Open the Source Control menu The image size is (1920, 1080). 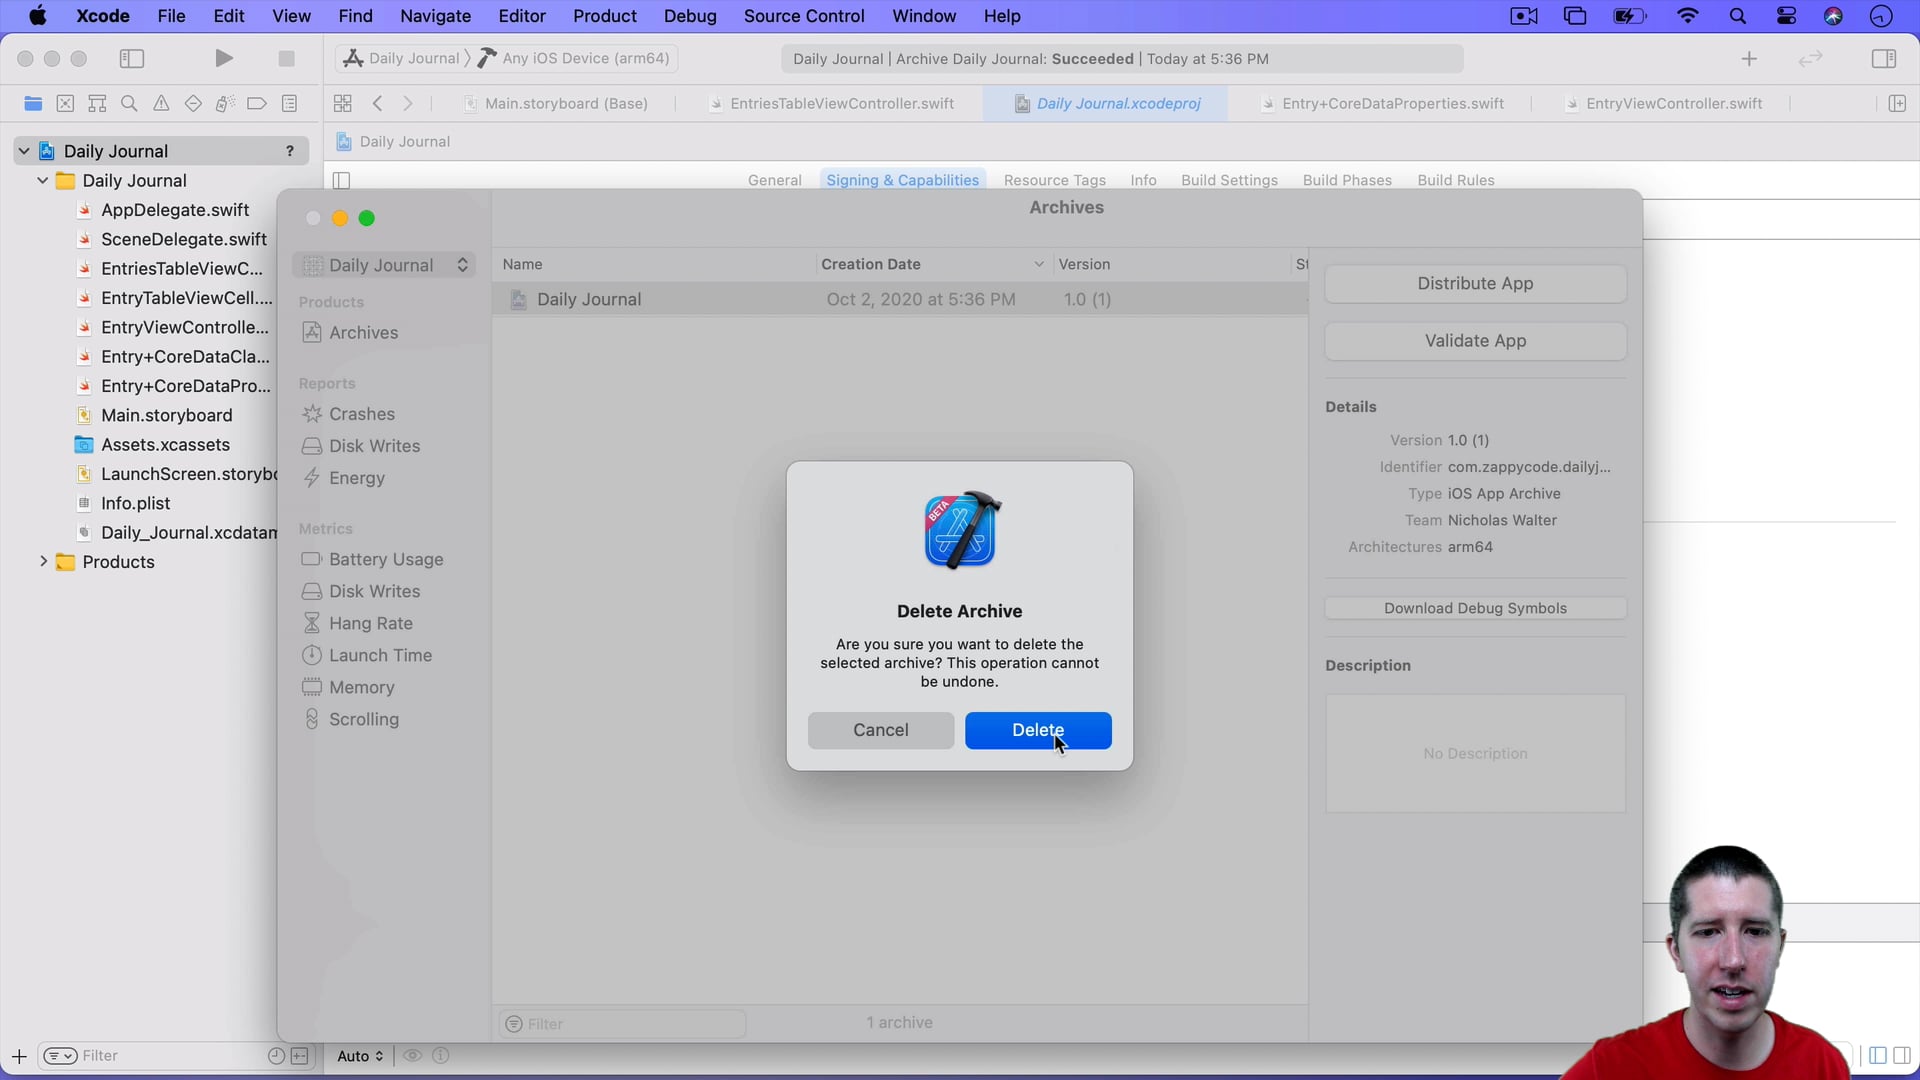pyautogui.click(x=804, y=16)
